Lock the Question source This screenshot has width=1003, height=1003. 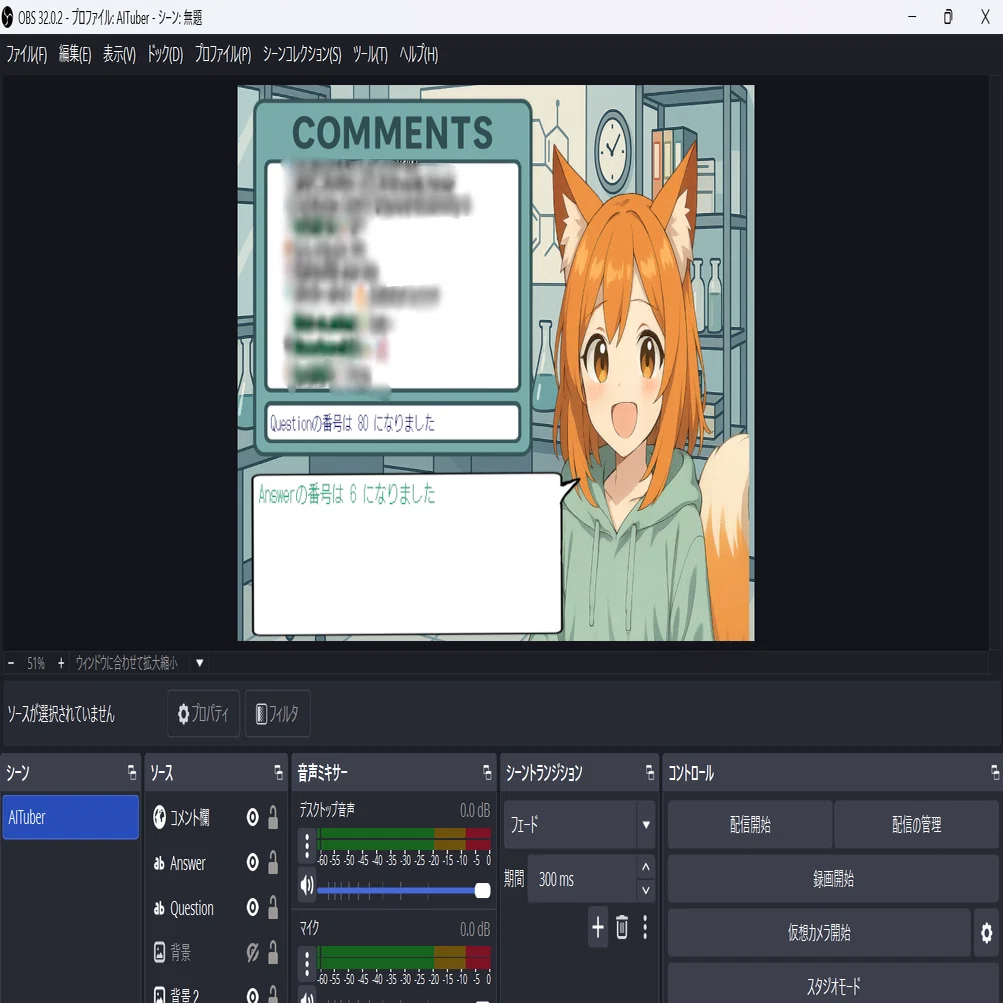point(273,908)
